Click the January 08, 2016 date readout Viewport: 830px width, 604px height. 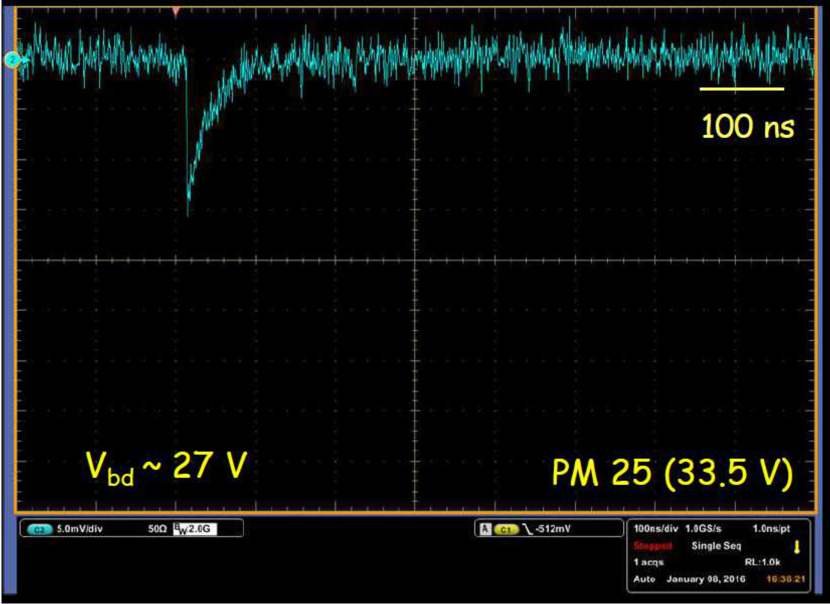tap(706, 579)
